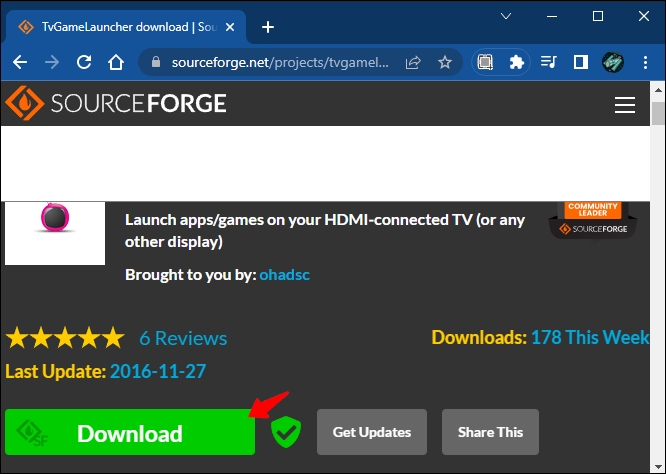666x474 pixels.
Task: Close the TvGameLauncher download tab
Action: tap(230, 27)
